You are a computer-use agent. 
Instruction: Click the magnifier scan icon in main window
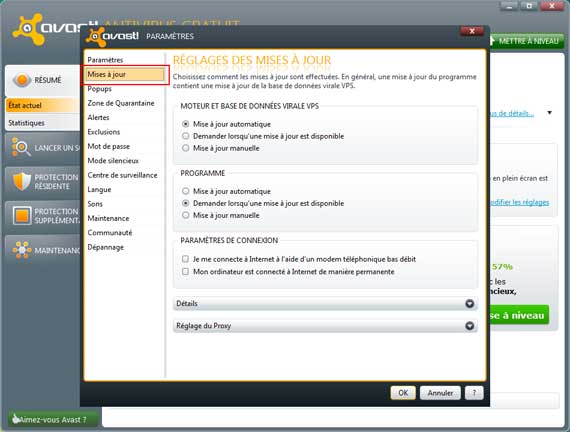click(21, 148)
